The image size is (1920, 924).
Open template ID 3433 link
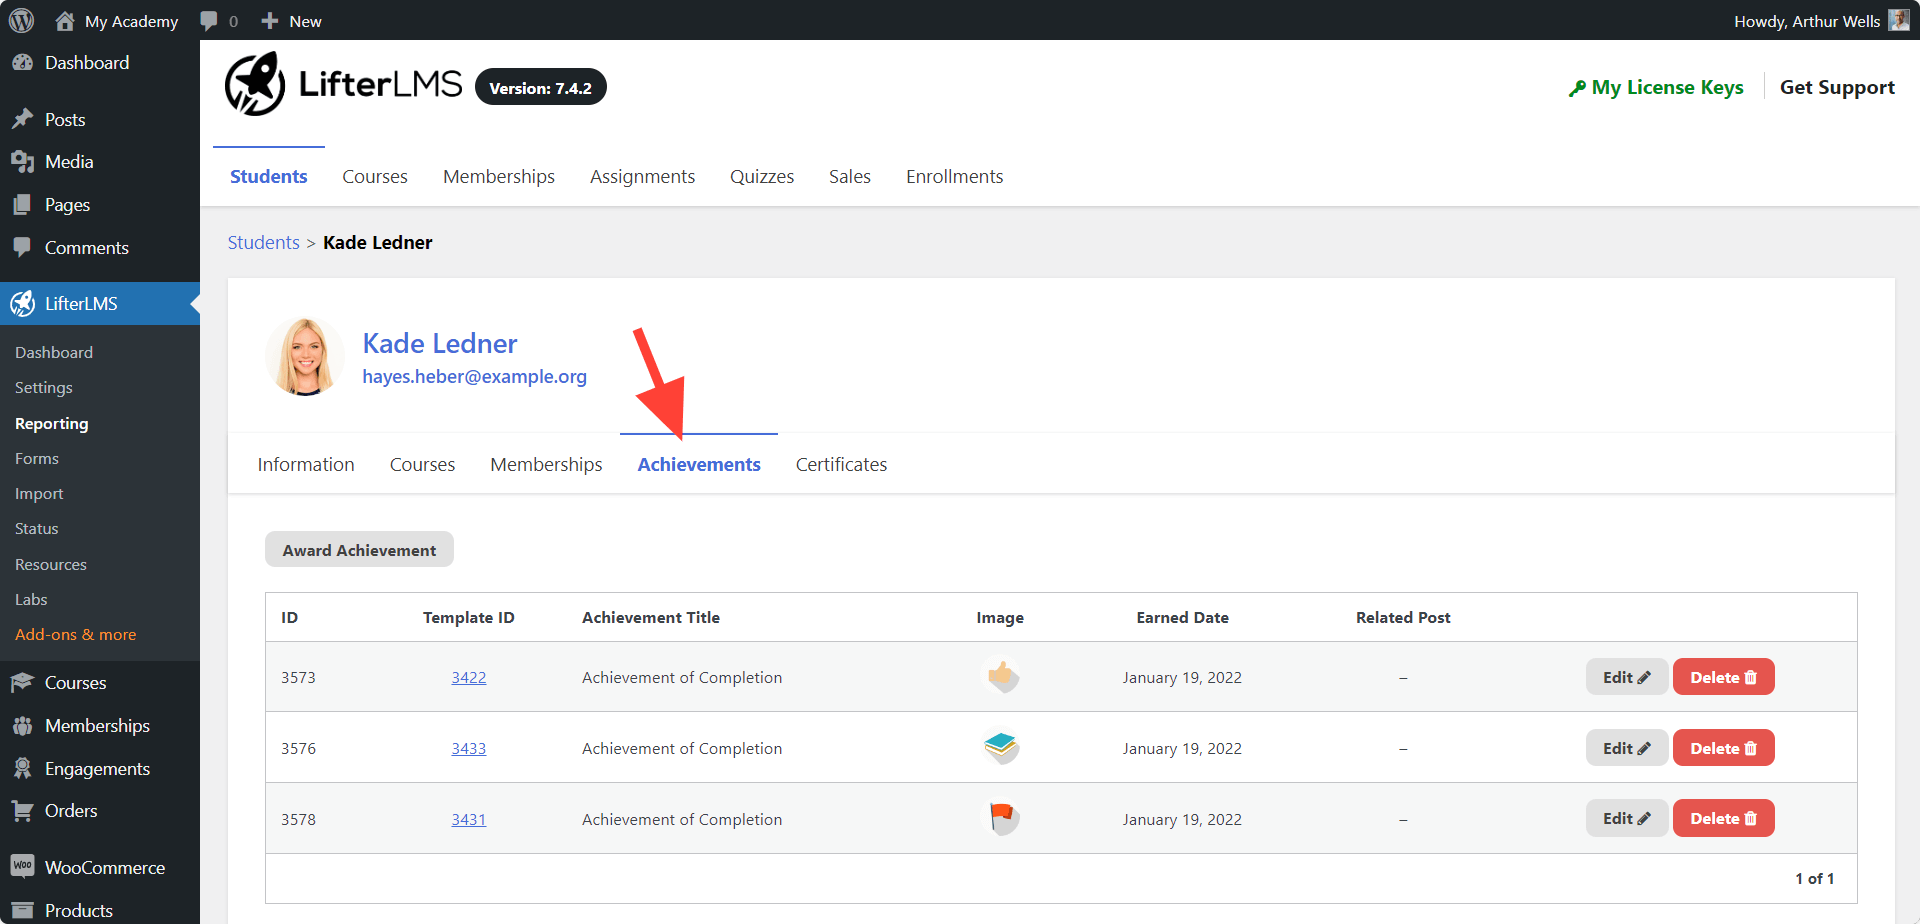click(468, 748)
